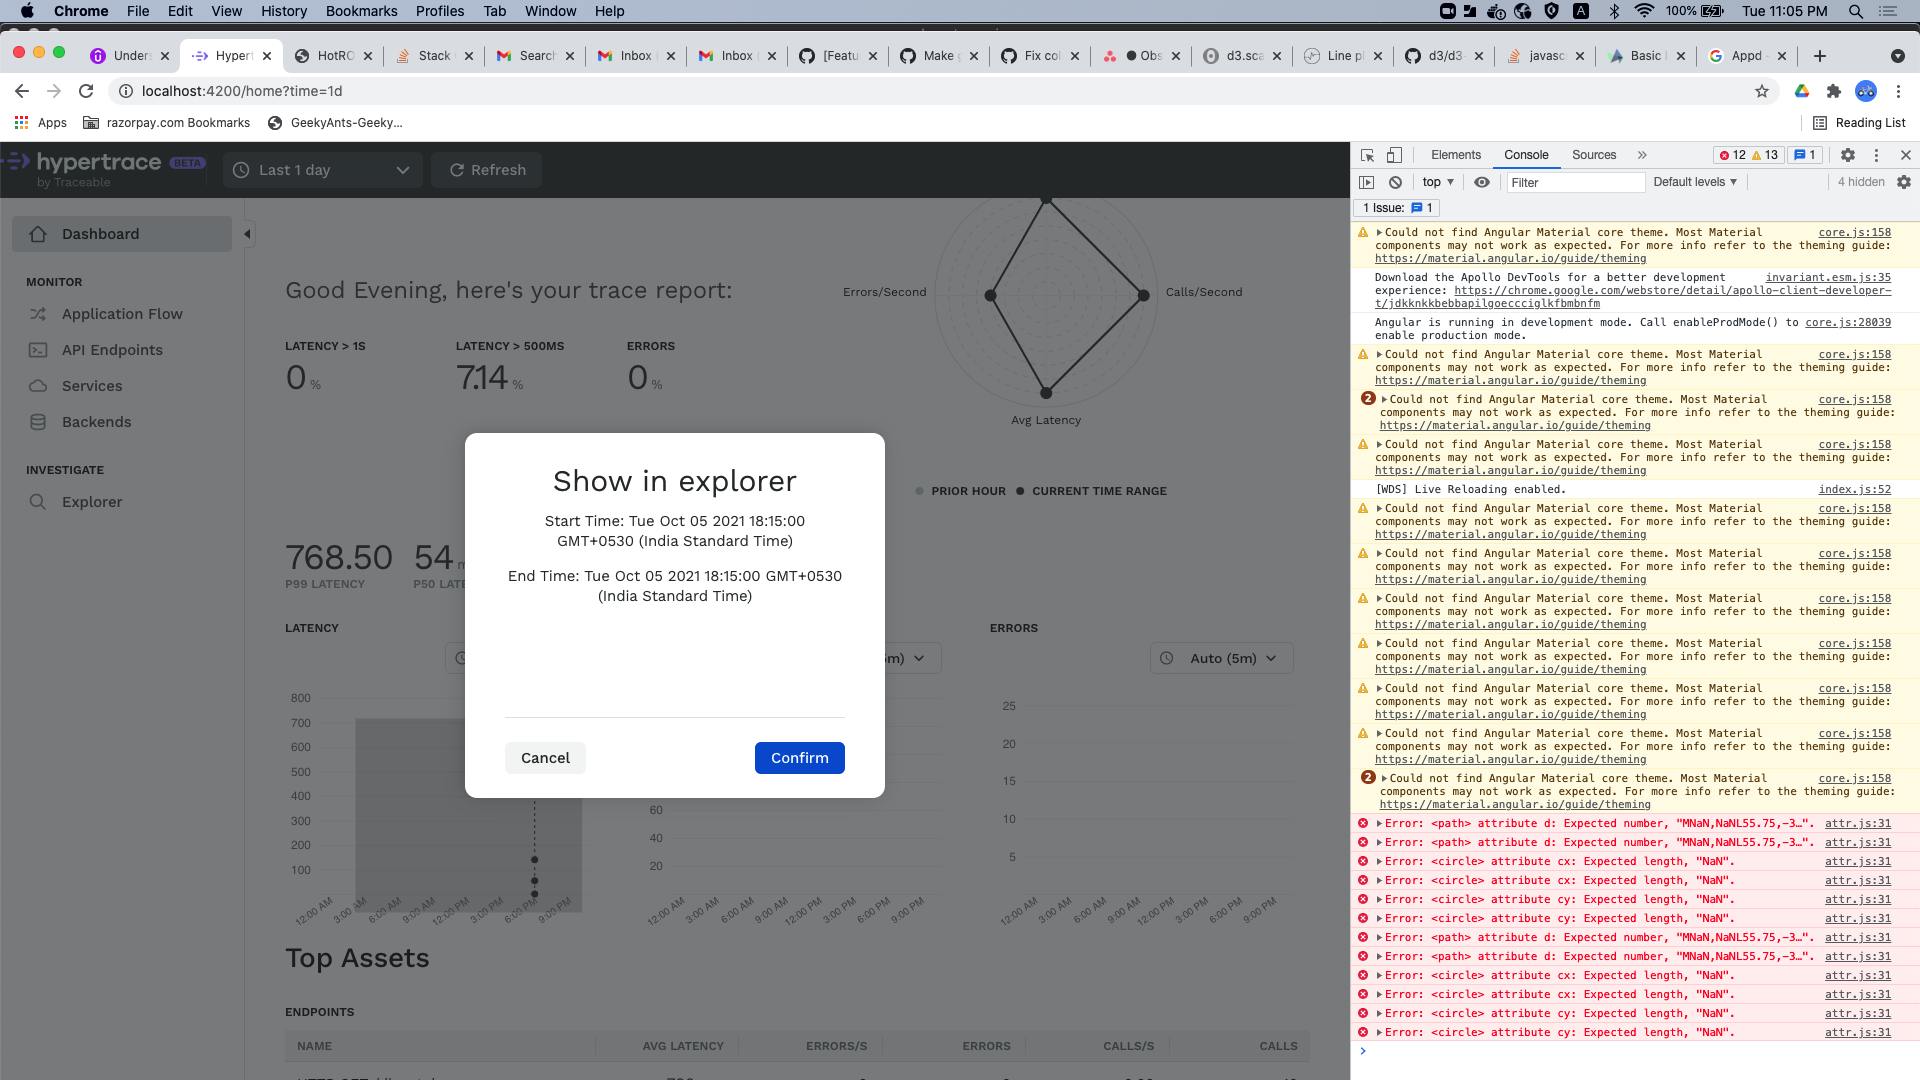Collapse the hypertrace sidebar panel

pos(246,233)
